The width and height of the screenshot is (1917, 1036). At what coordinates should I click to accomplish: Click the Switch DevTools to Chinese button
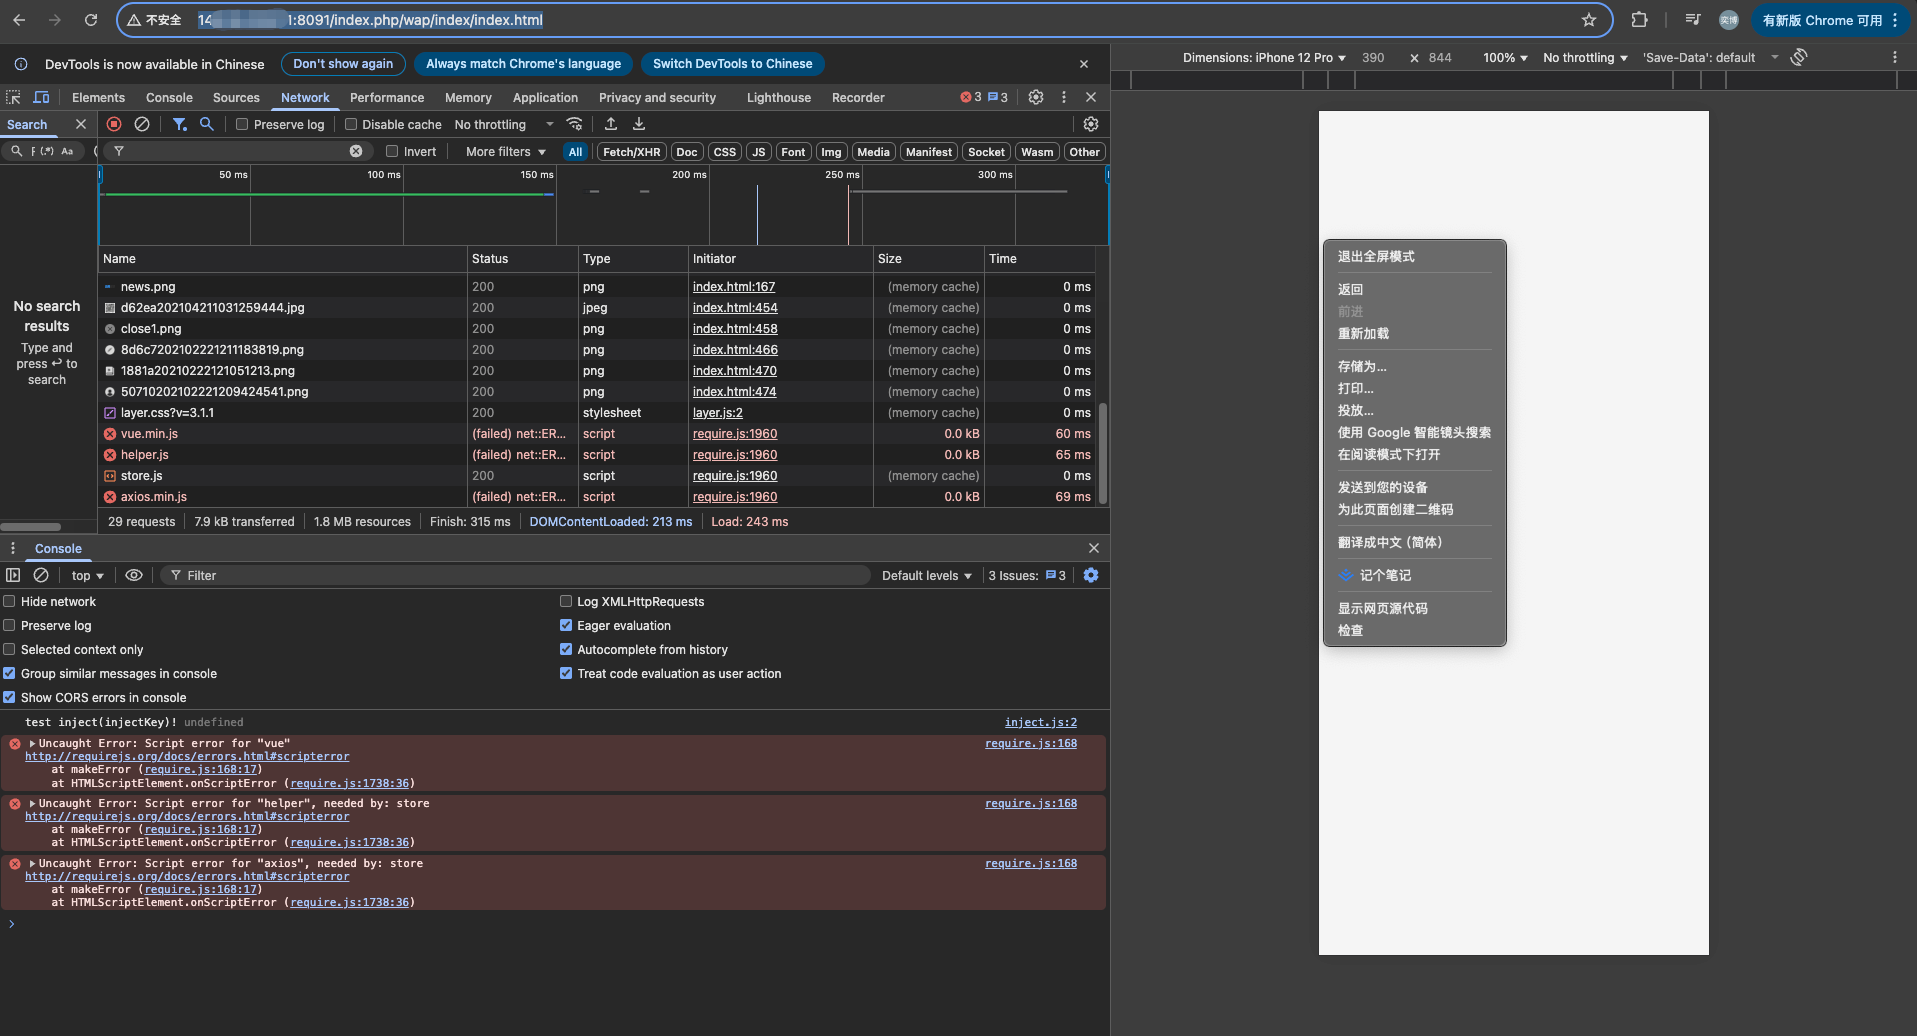(x=732, y=64)
